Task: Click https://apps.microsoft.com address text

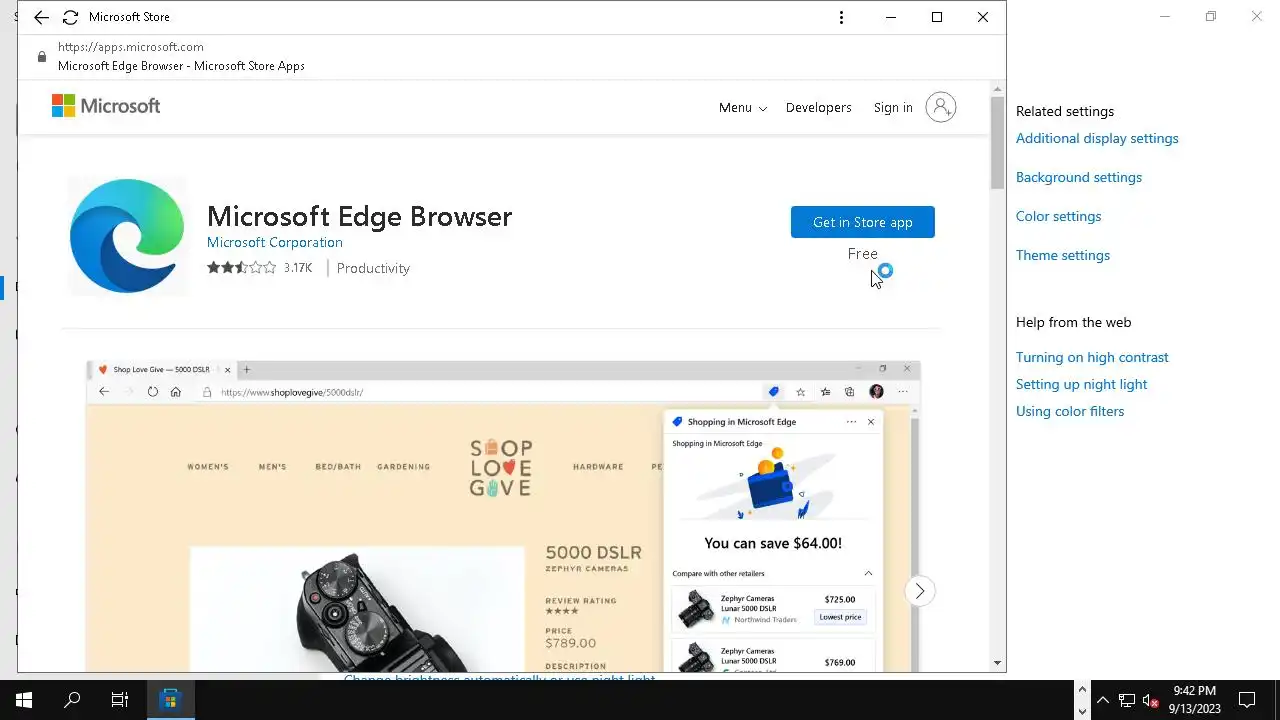Action: coord(131,47)
